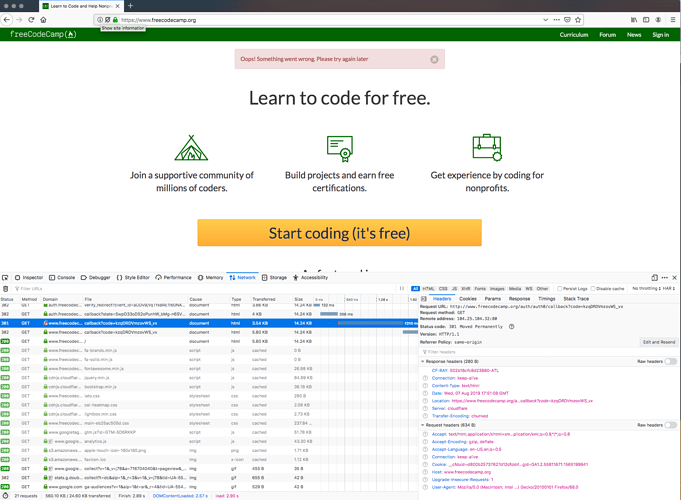
Task: Toggle the browser sidebar icon
Action: tap(646, 20)
